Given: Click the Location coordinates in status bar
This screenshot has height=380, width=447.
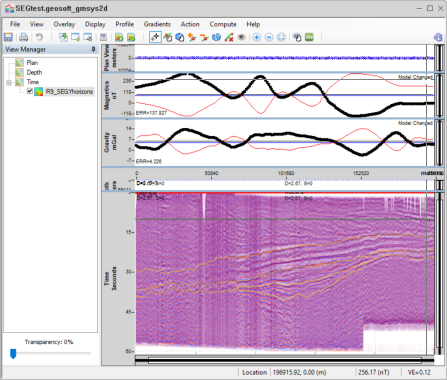Looking at the screenshot, I should tap(300, 372).
